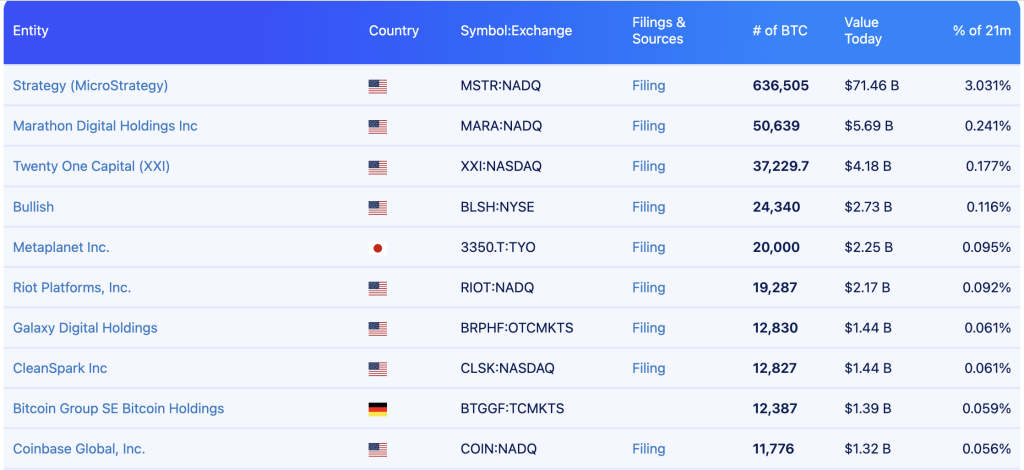Open Bitcoin Group SE Bitcoin Holdings link
This screenshot has height=470, width=1024.
click(118, 409)
